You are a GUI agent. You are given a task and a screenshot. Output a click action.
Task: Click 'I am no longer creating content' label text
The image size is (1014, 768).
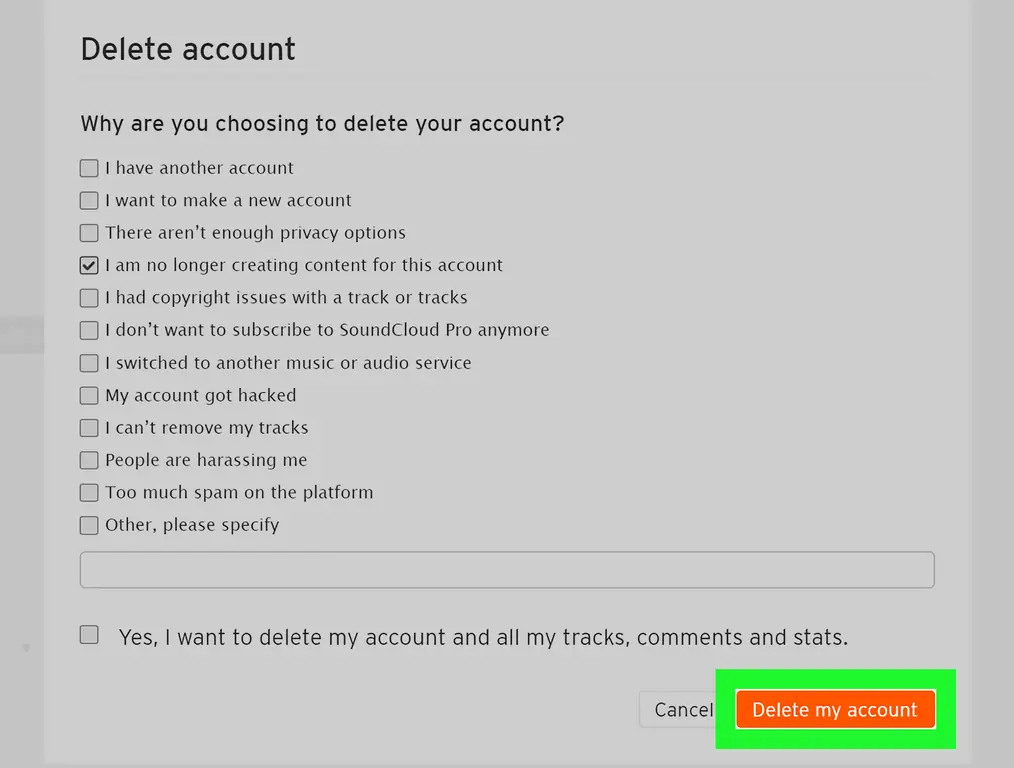[304, 265]
